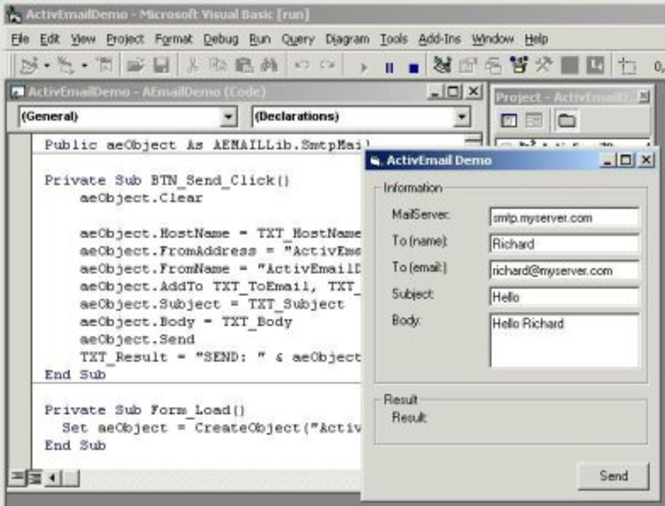Click the Save Project floppy icon
665x506 pixels.
click(161, 66)
